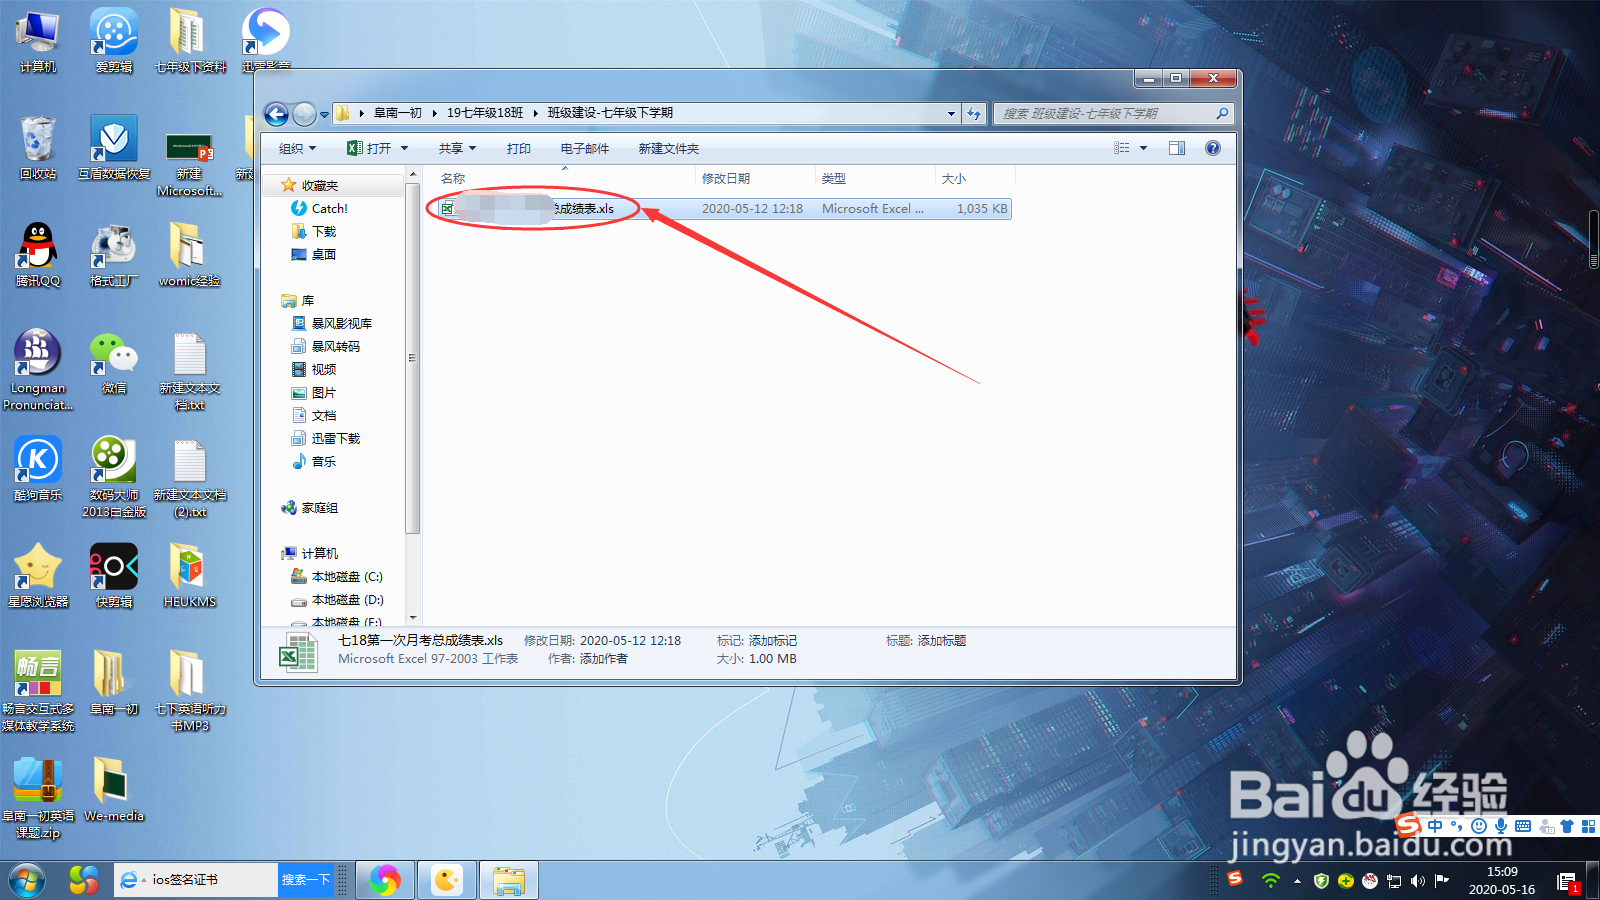Open Explorer help question mark icon
The image size is (1600, 900).
click(1213, 148)
